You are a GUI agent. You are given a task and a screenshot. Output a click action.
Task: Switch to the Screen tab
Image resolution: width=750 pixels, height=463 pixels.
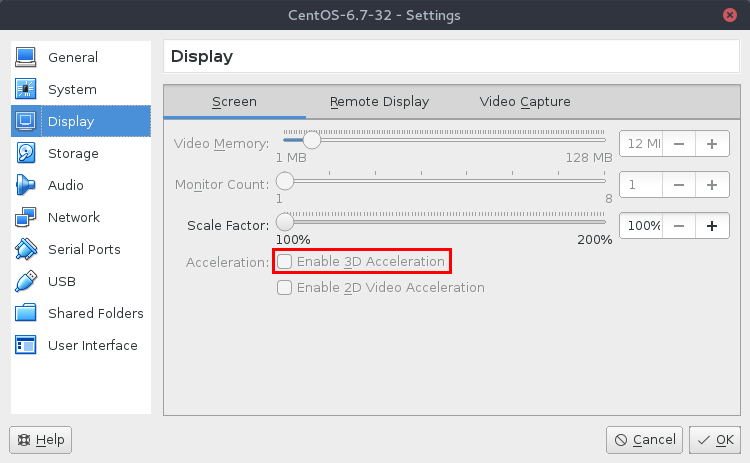(234, 102)
